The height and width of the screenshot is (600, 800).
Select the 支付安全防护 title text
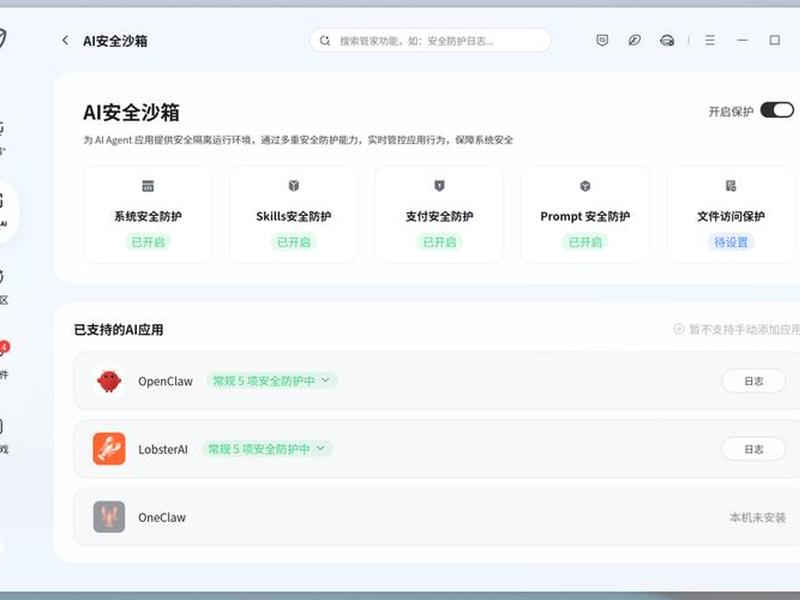(439, 216)
